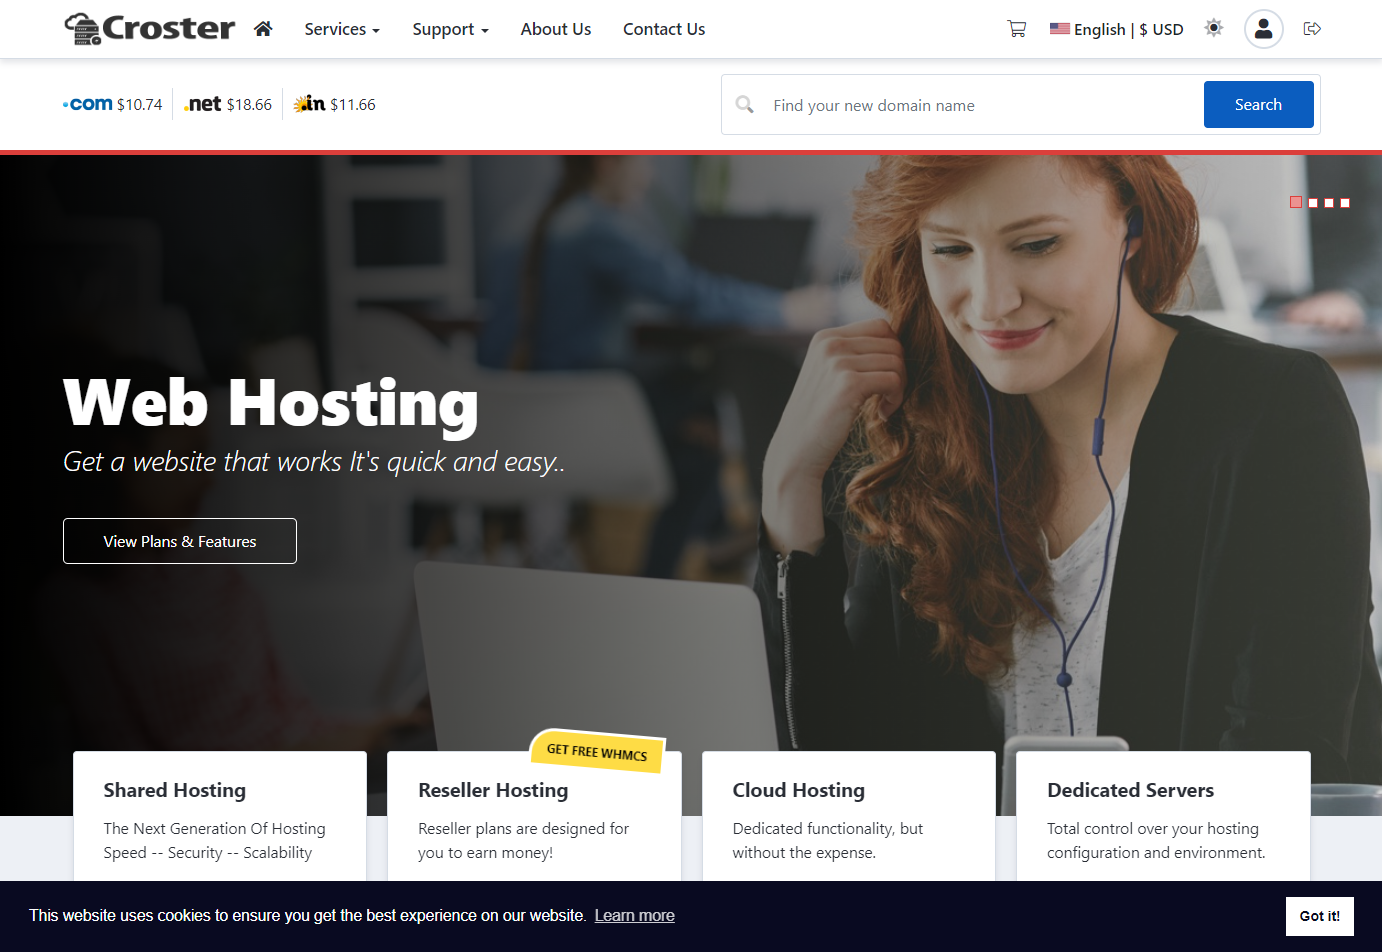Click the Croster logo

click(150, 28)
